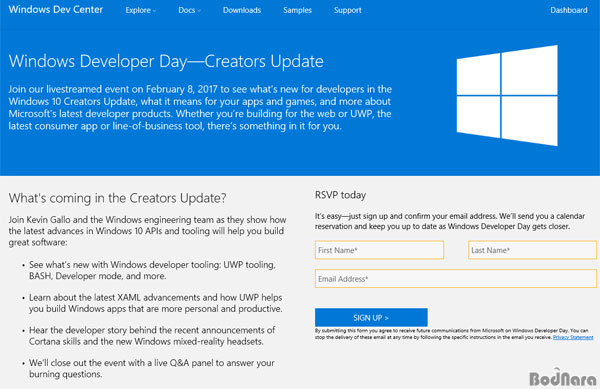Click the "What's coming in the Creators Update?" heading
600x389 pixels.
click(x=117, y=198)
